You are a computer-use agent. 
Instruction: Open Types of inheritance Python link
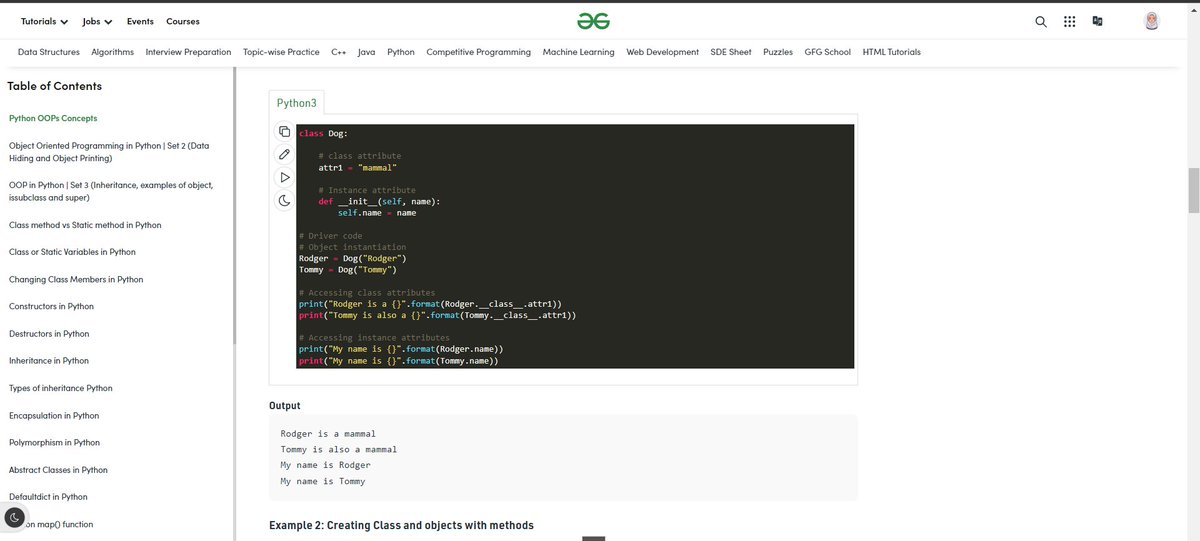(61, 388)
